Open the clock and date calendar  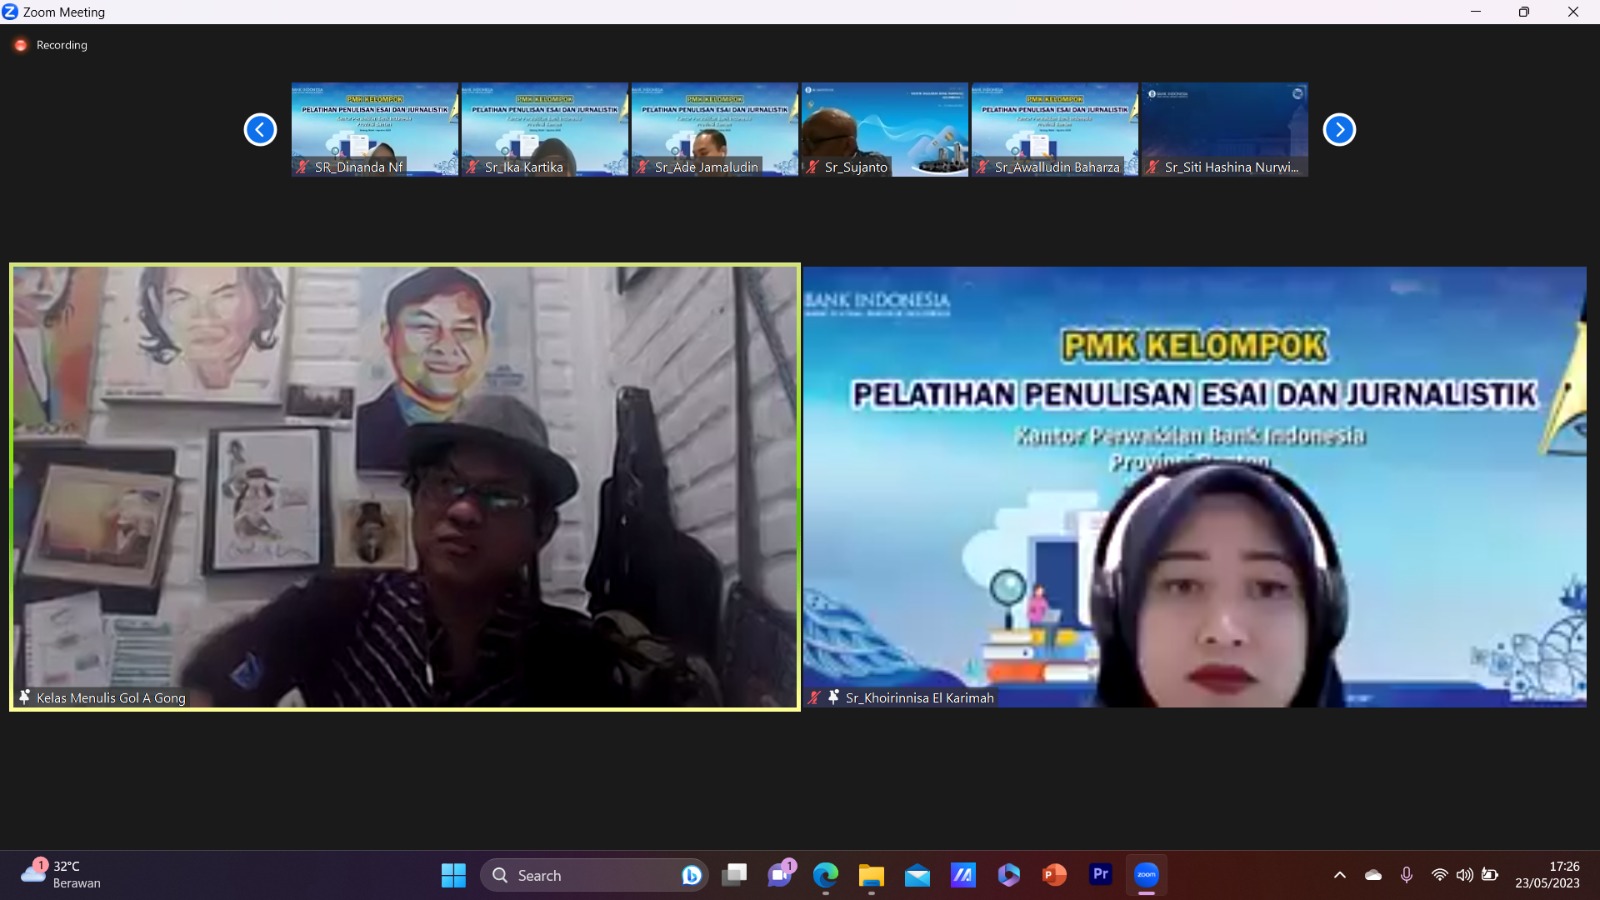tap(1547, 874)
